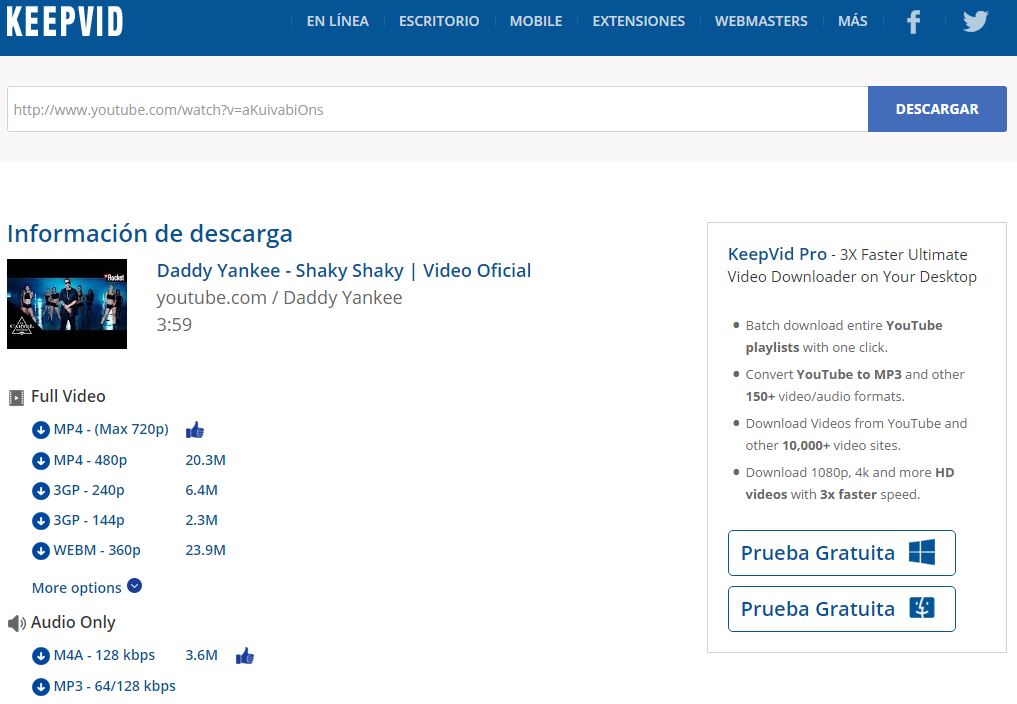Click the Mac Finder logo on Prueba Gratuita button

tap(922, 608)
